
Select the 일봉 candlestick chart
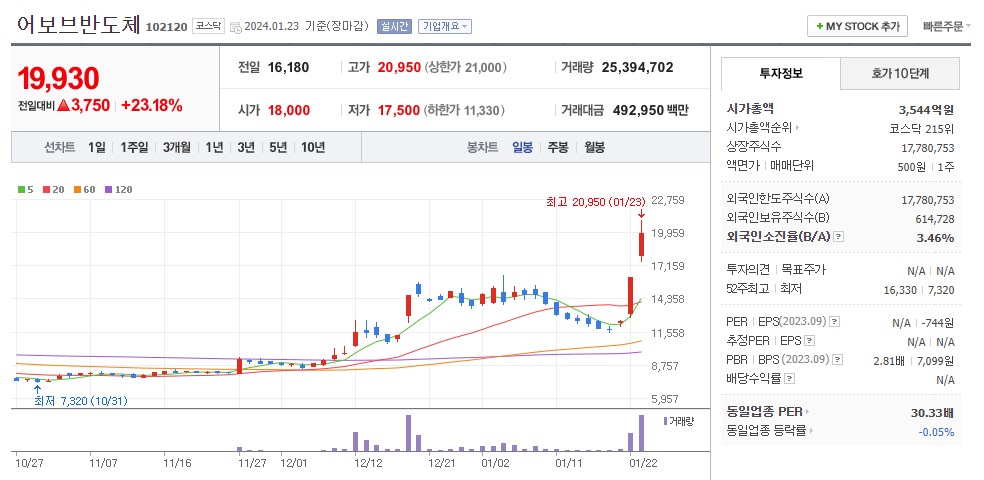click(522, 147)
